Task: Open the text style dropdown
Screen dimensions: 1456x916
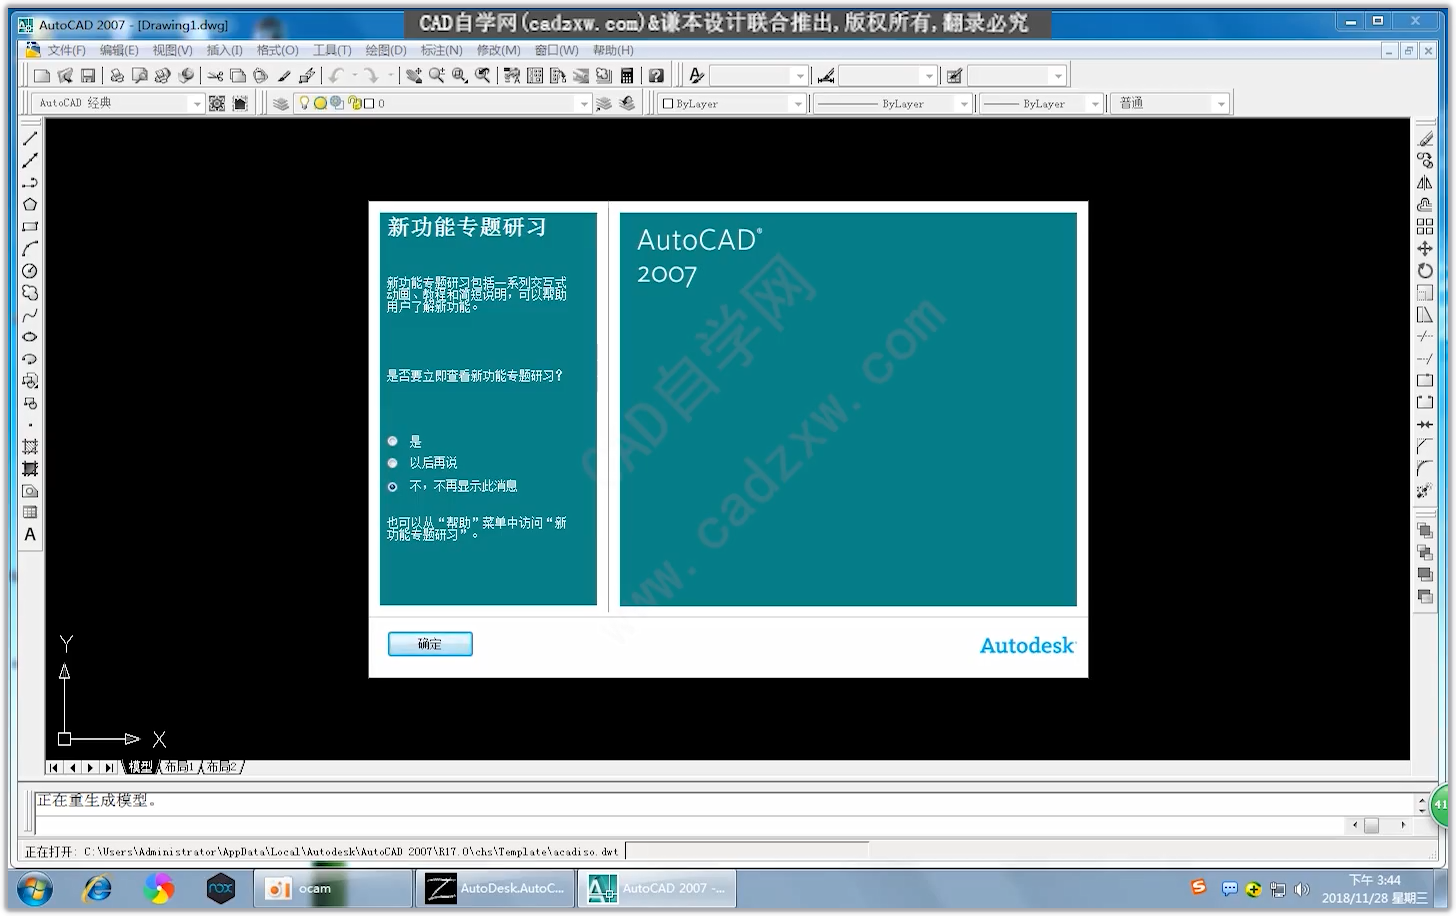Action: click(799, 75)
